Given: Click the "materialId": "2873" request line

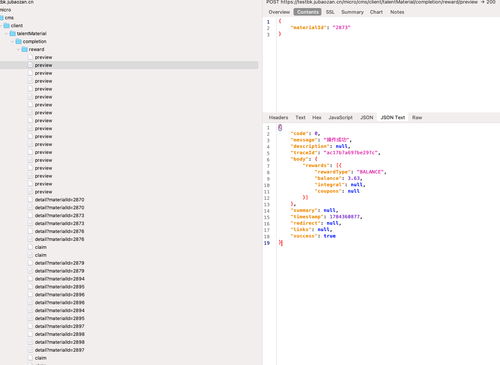Looking at the screenshot, I should (x=320, y=28).
